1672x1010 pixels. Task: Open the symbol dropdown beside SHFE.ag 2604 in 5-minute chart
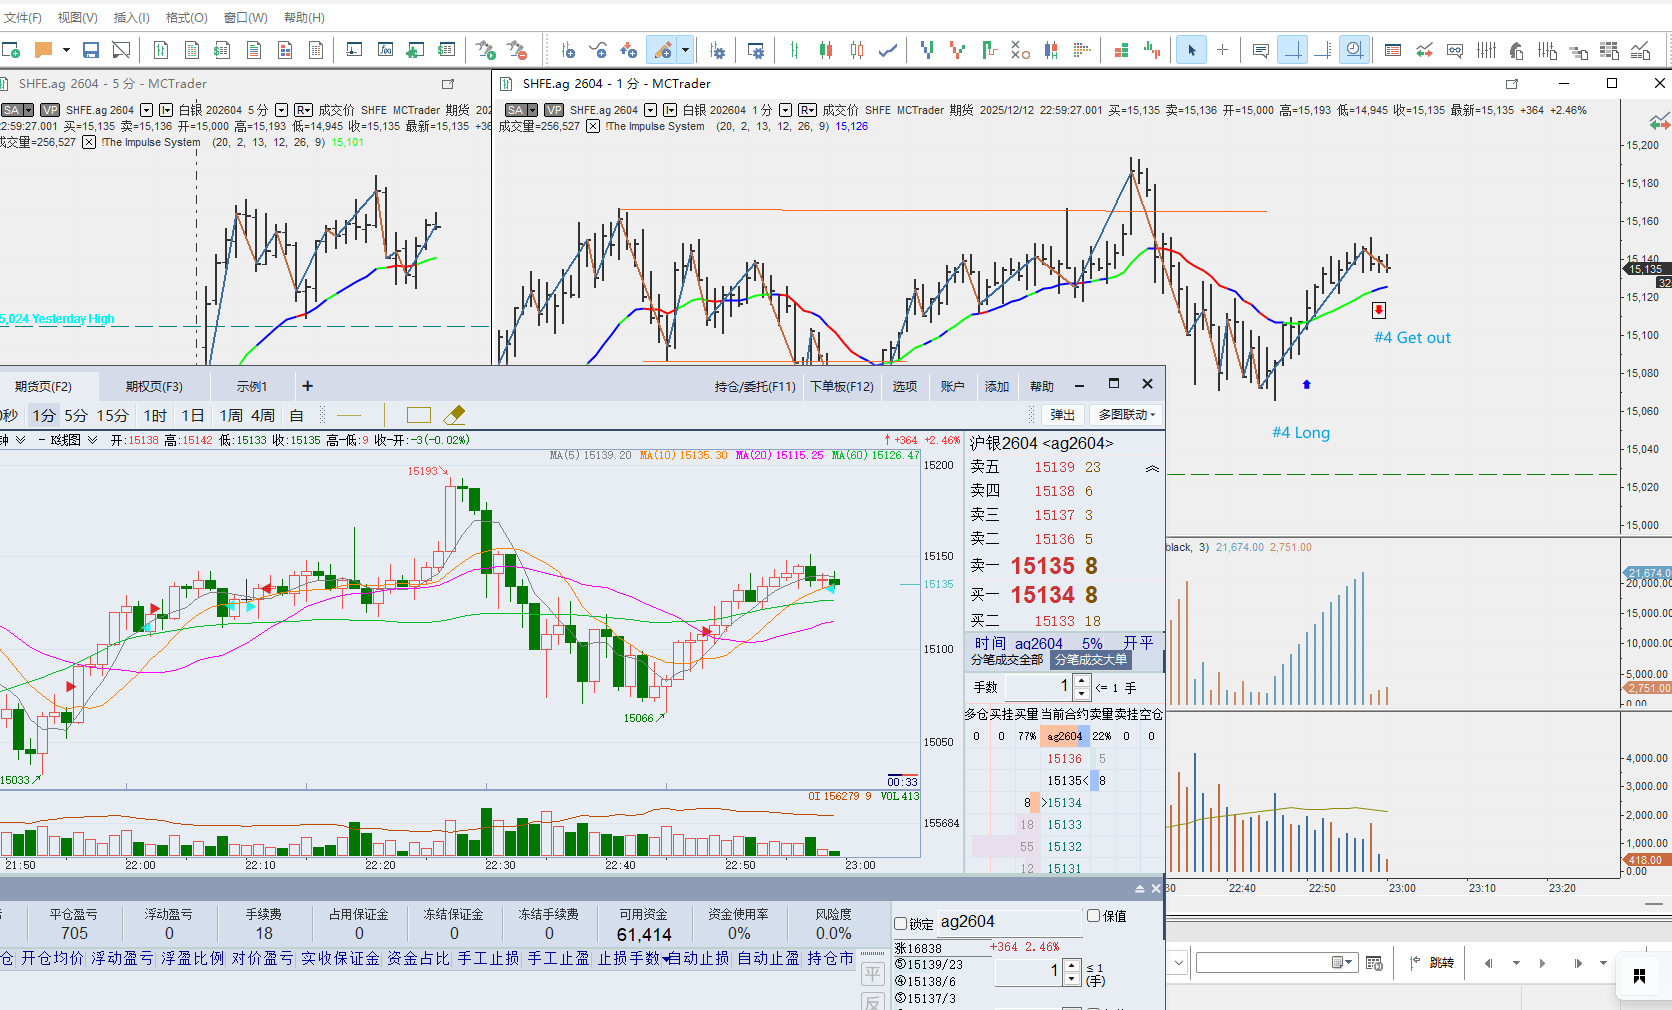[147, 110]
